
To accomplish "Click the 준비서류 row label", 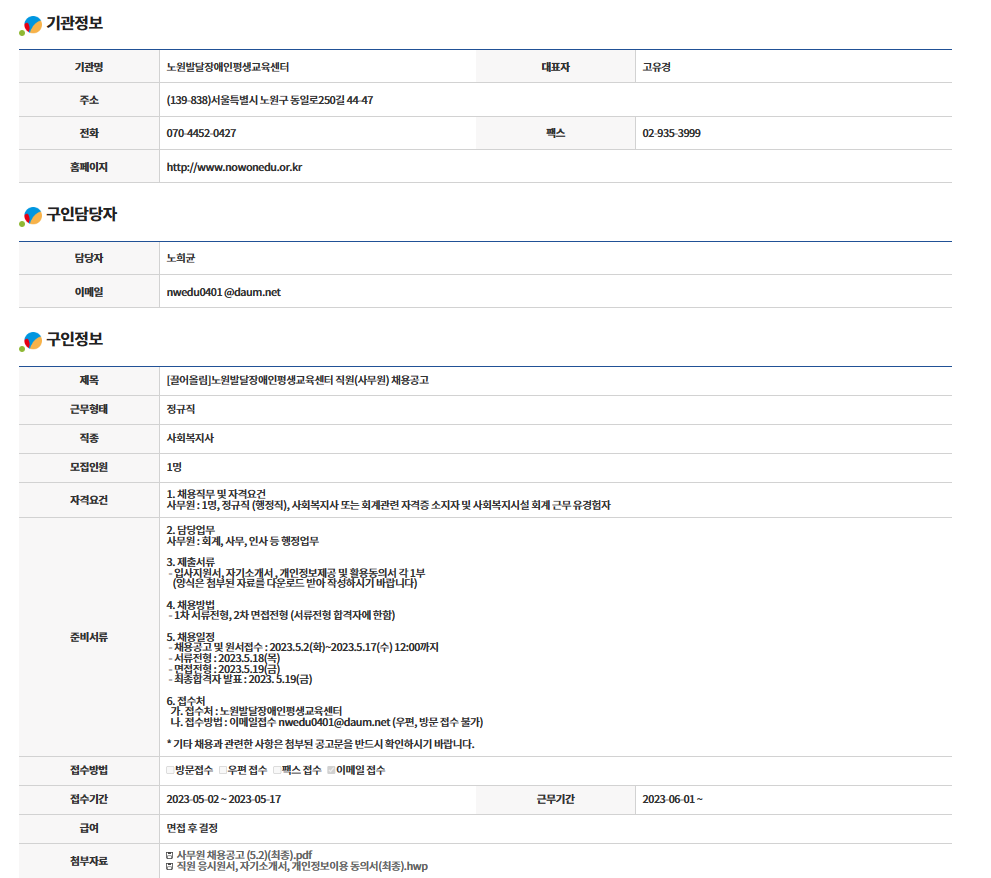I will [x=89, y=637].
